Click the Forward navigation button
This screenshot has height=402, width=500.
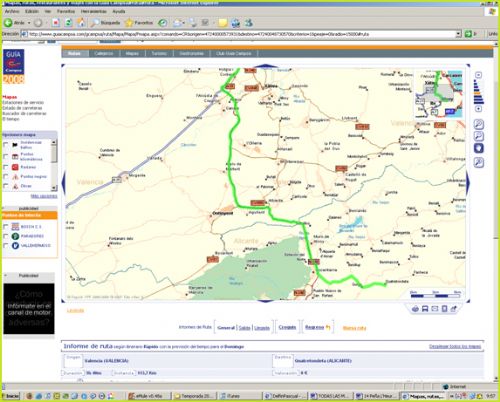38,23
